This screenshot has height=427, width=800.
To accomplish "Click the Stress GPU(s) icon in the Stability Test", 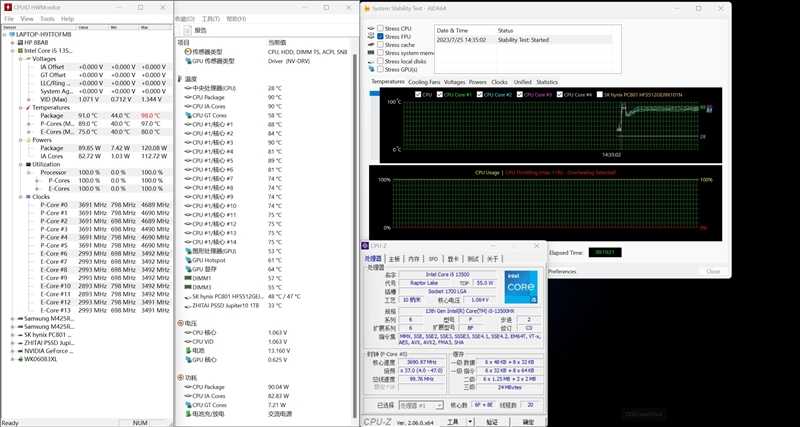I will [x=370, y=69].
